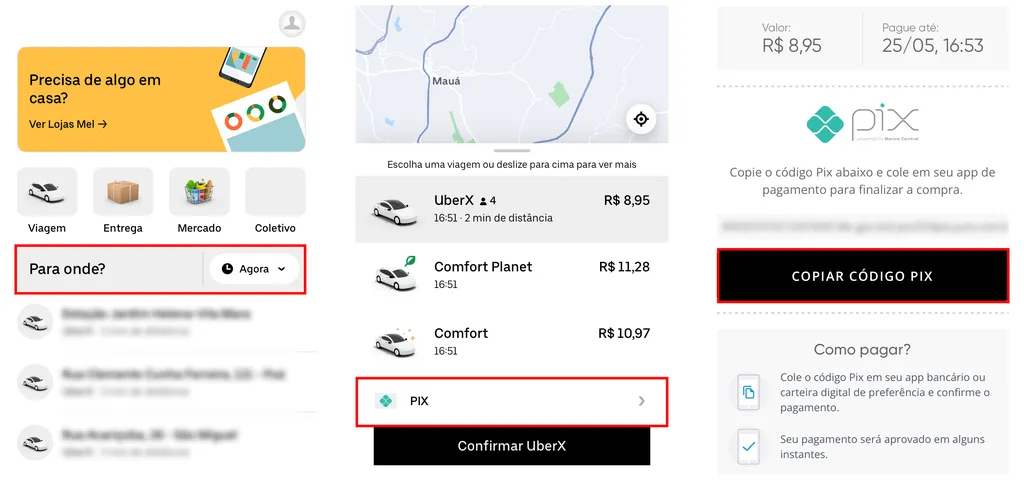This screenshot has height=480, width=1024.
Task: Select the Comfort Planet ride option
Action: click(x=511, y=274)
